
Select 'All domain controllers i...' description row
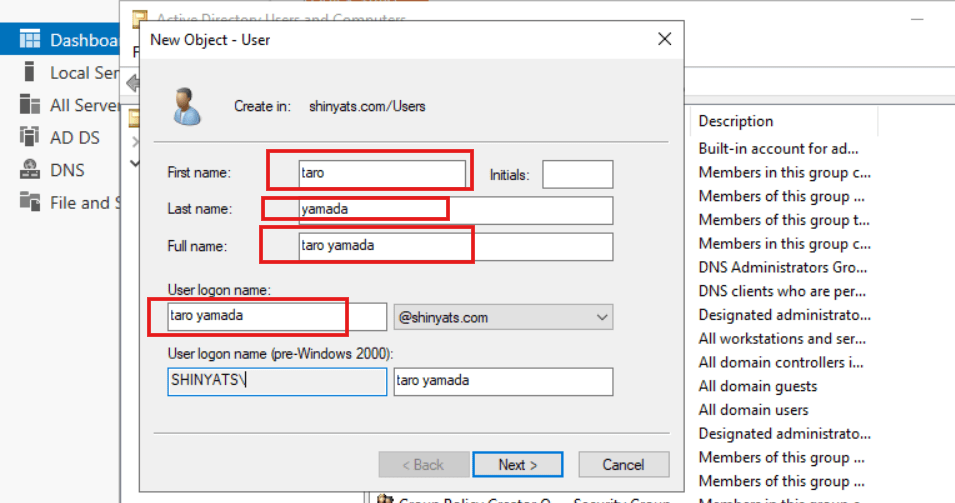click(x=781, y=362)
